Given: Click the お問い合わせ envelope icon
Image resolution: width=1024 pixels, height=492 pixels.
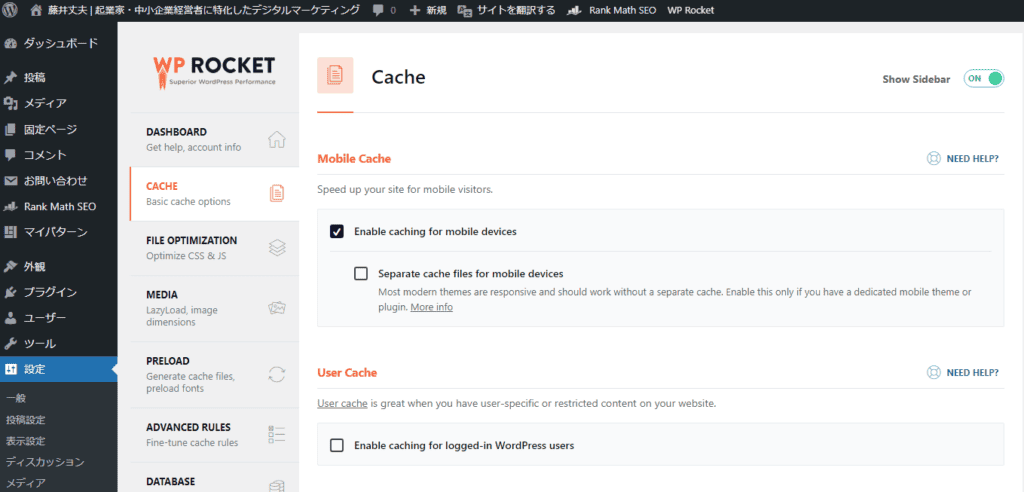Looking at the screenshot, I should click(10, 180).
